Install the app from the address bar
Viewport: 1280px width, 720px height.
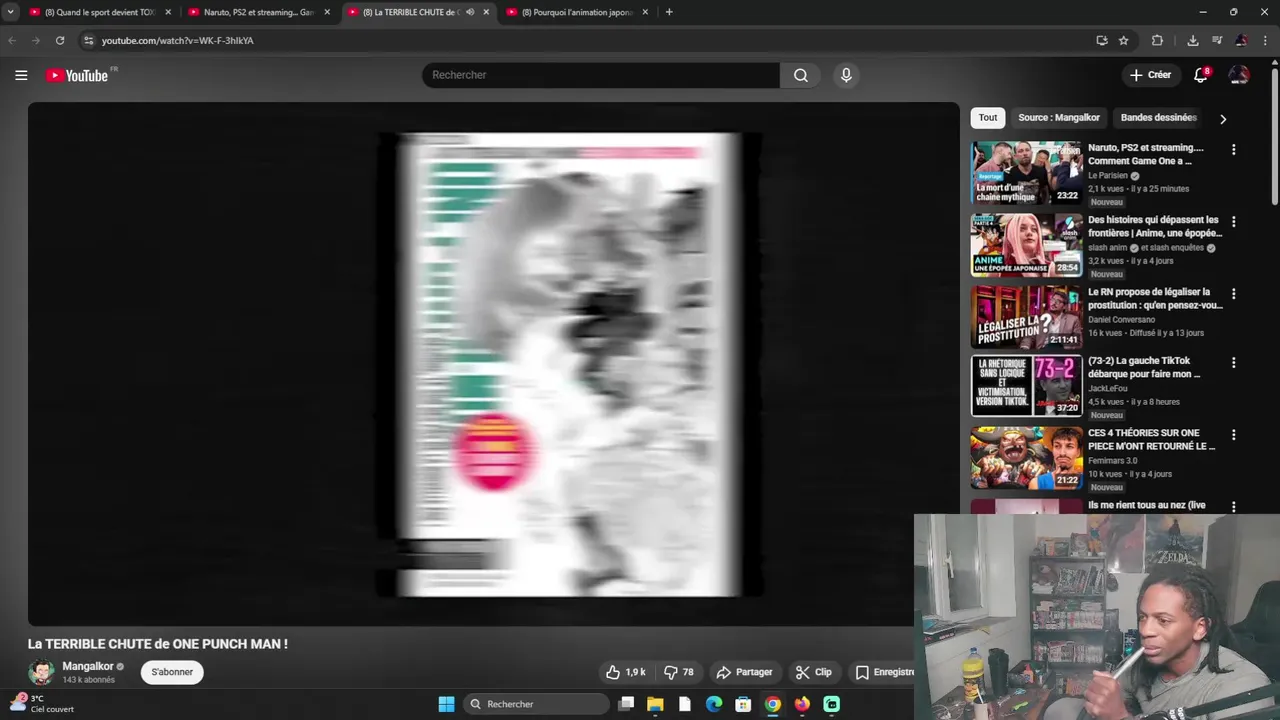1101,40
